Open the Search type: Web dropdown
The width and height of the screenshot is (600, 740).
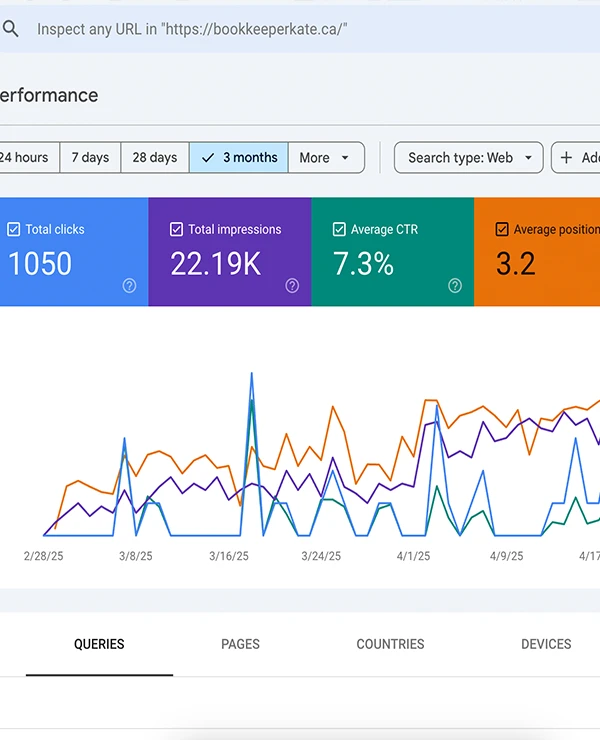(468, 158)
